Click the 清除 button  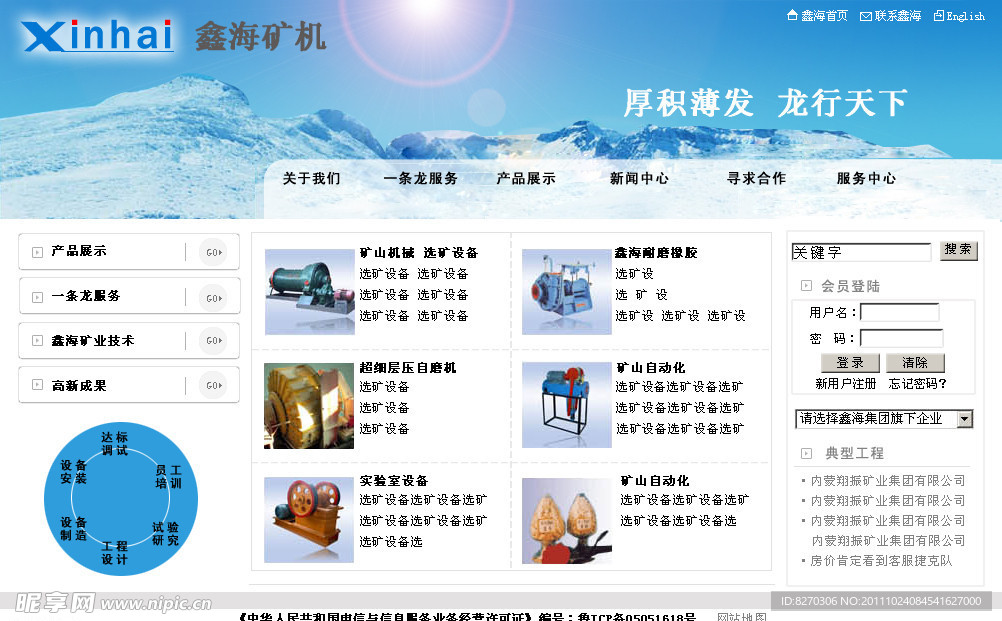(x=915, y=363)
